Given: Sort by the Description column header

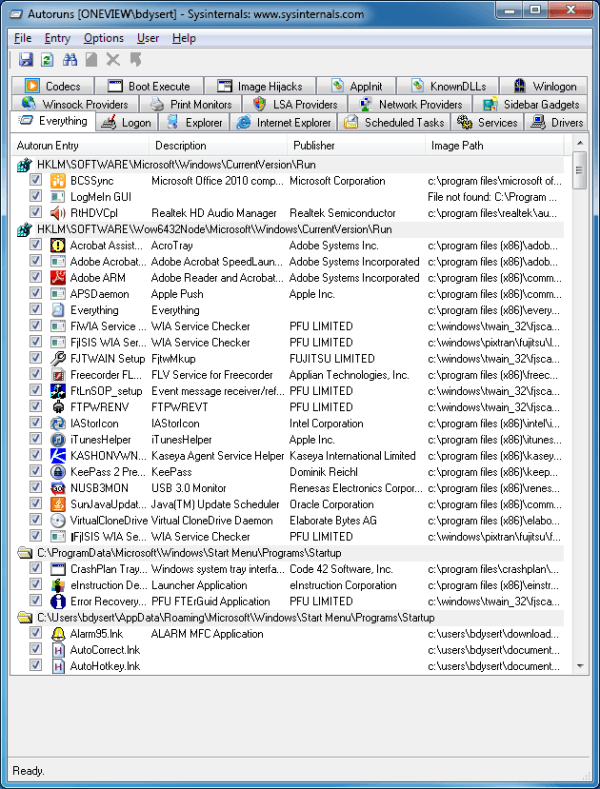Looking at the screenshot, I should click(218, 145).
